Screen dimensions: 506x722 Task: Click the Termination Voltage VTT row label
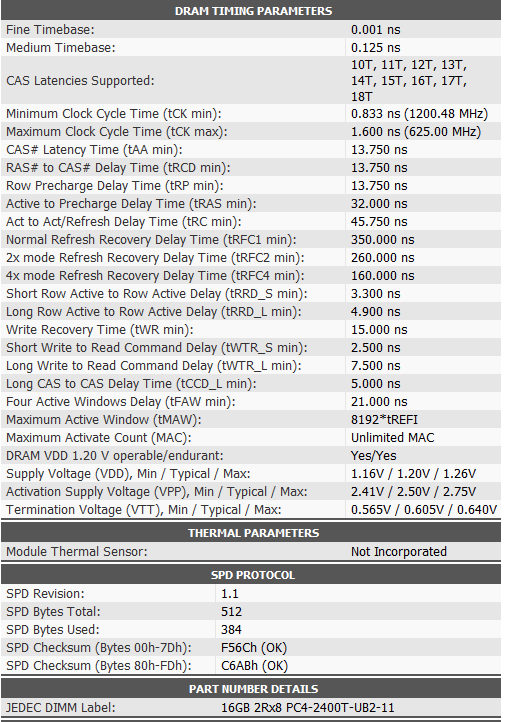[144, 510]
